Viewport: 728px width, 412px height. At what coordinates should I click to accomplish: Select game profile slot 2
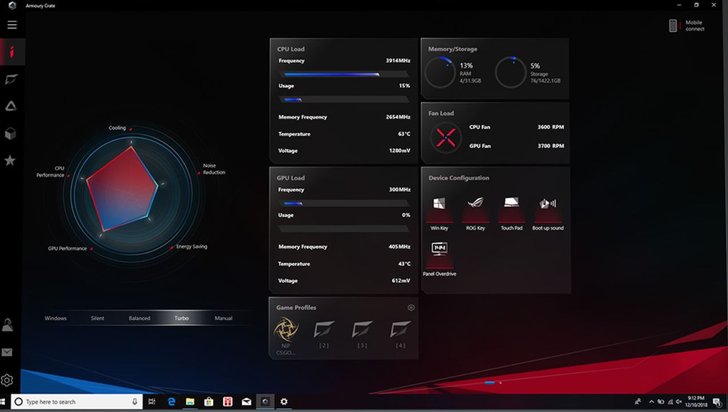pyautogui.click(x=324, y=334)
